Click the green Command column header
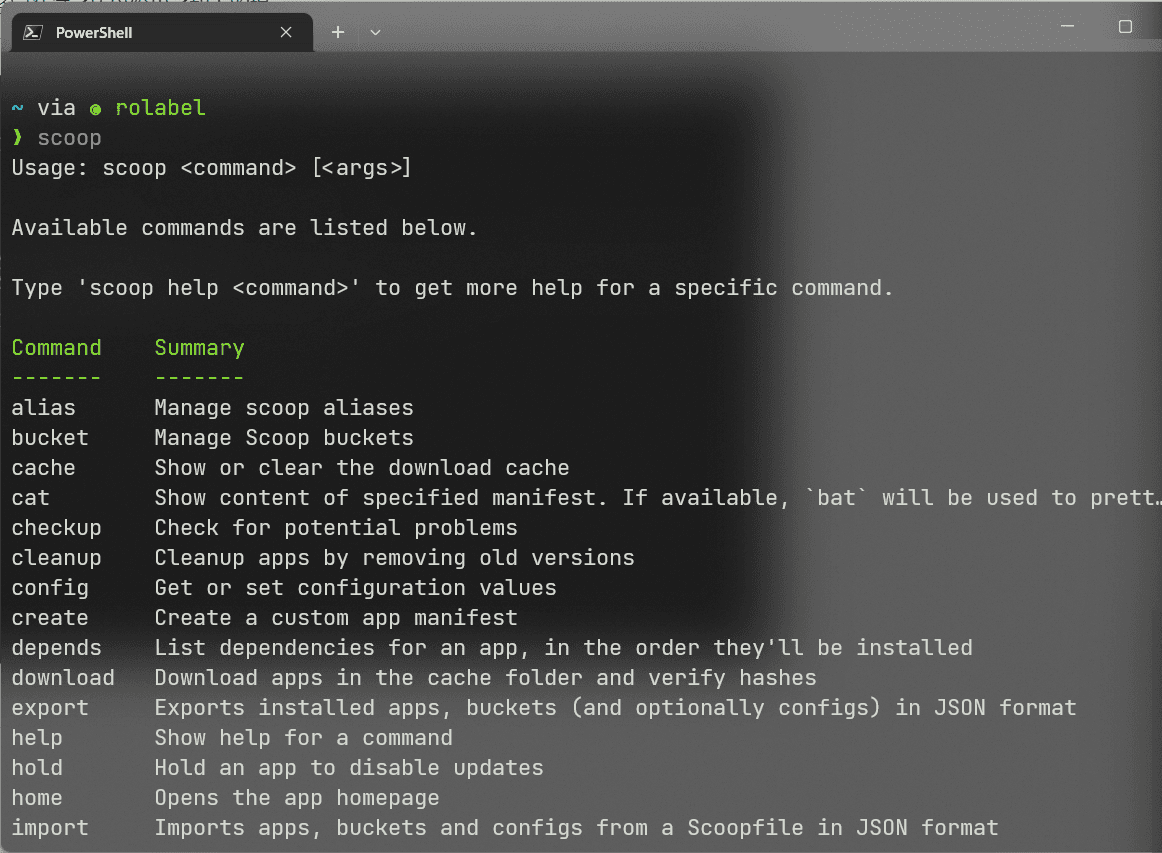The height and width of the screenshot is (853, 1162). [56, 348]
